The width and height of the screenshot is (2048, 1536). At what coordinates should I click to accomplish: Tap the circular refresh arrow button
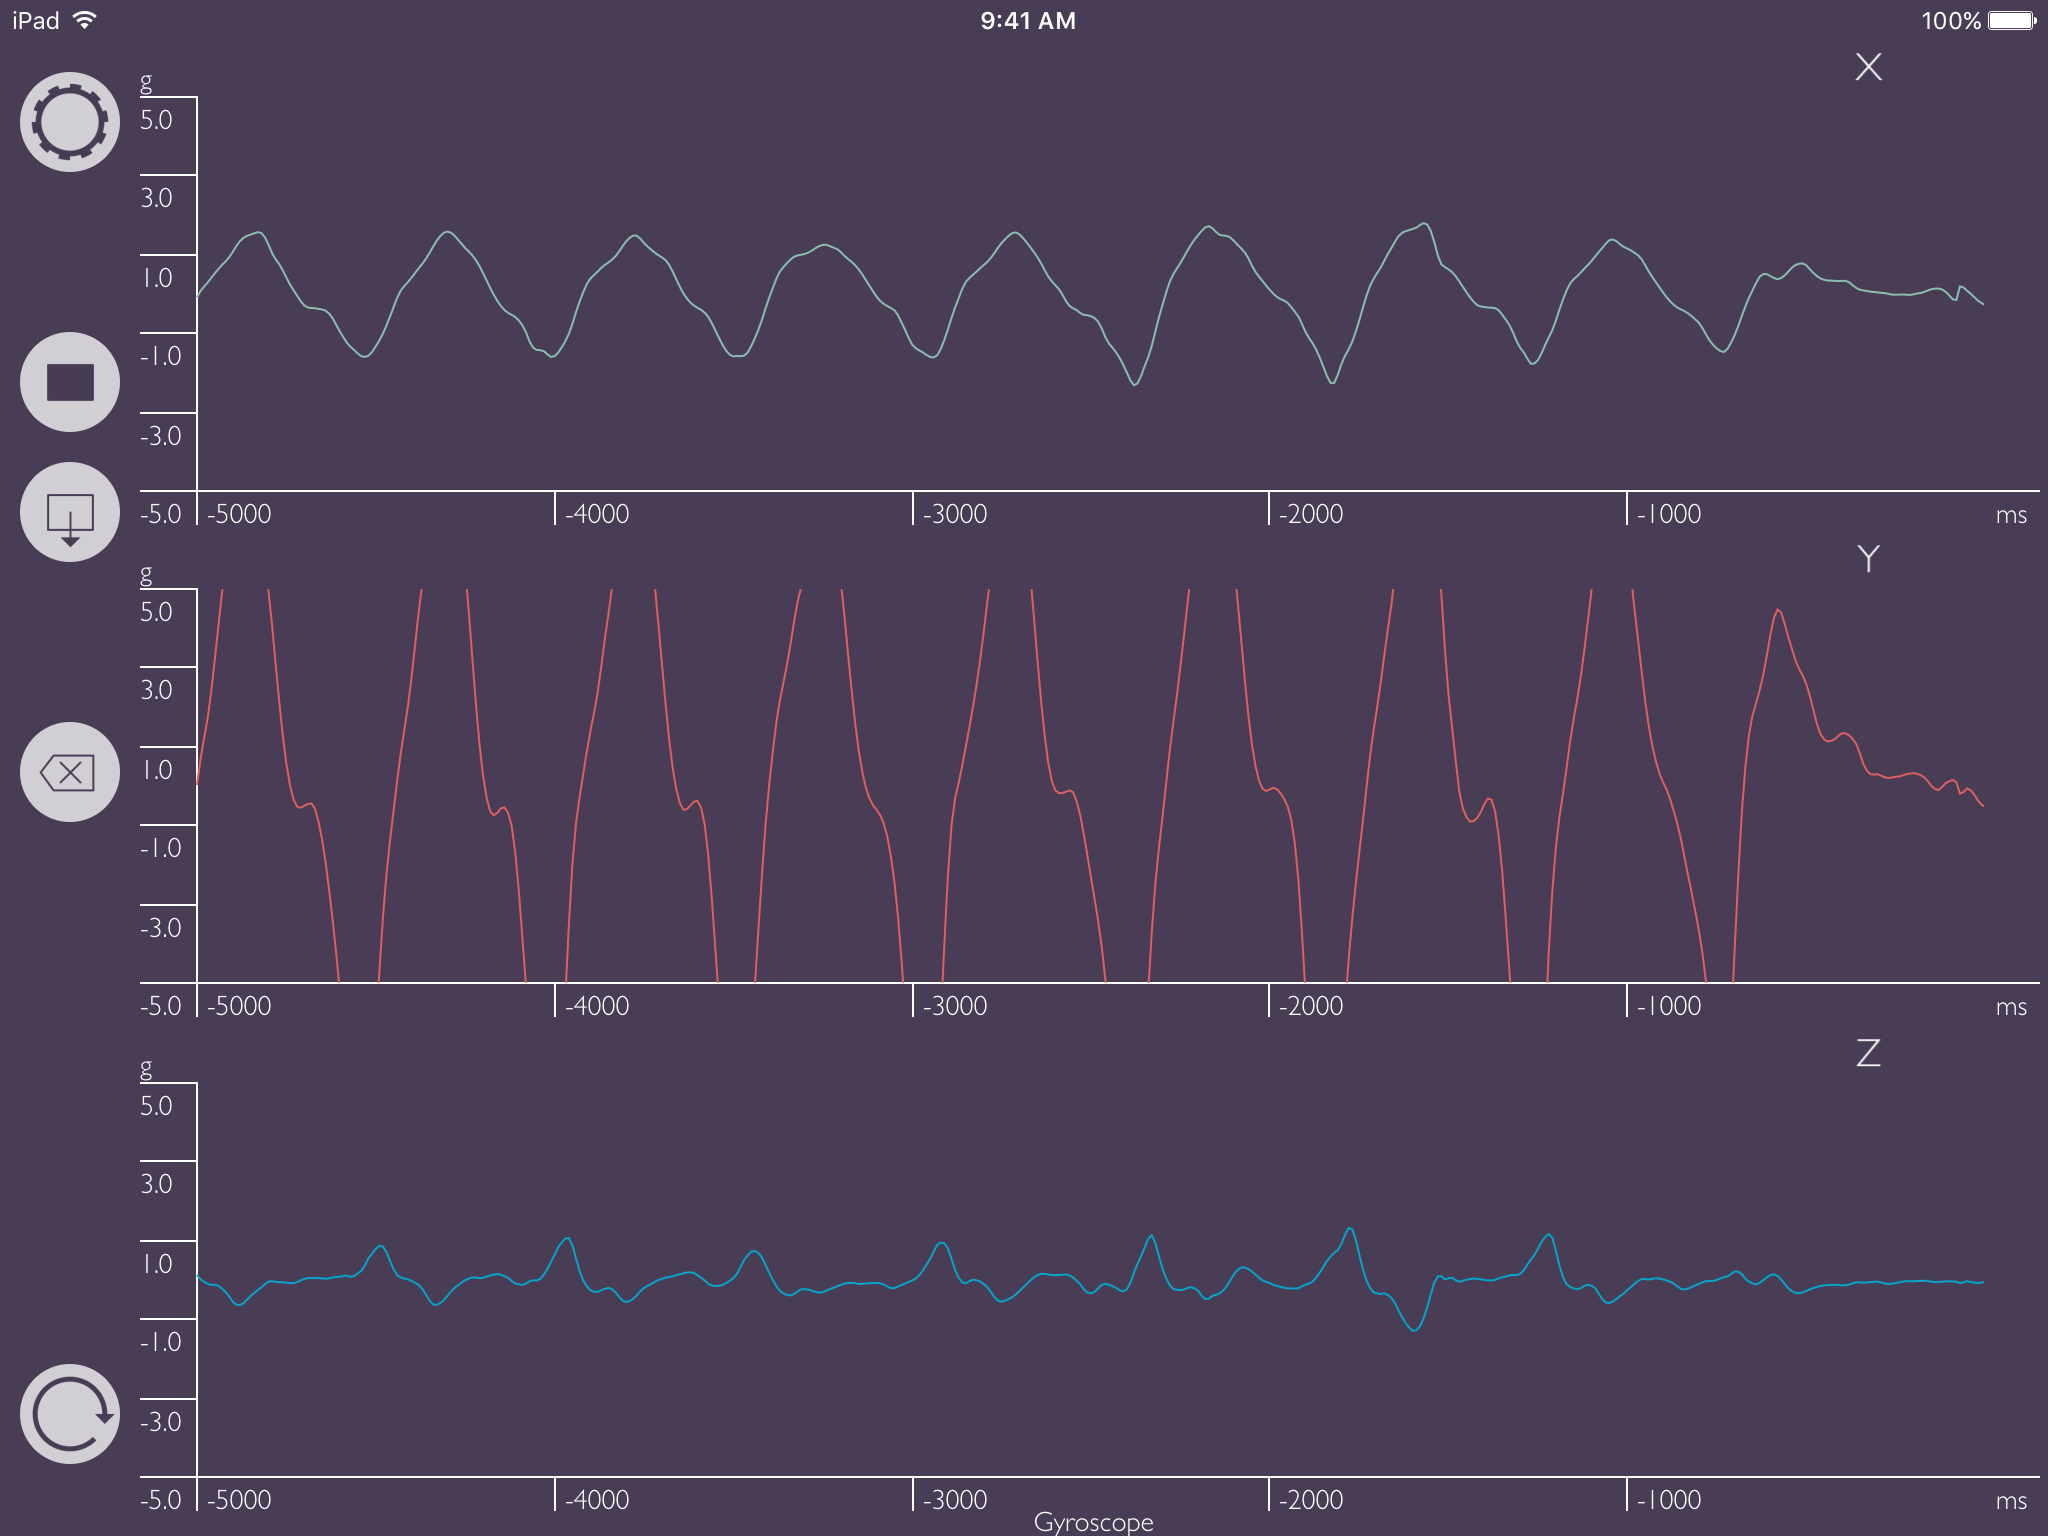[x=70, y=1414]
